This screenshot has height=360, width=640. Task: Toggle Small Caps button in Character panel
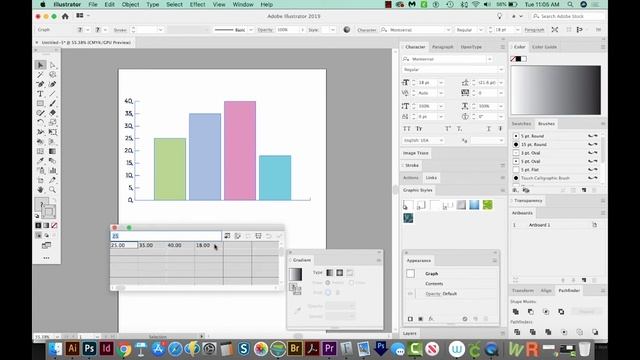419,129
